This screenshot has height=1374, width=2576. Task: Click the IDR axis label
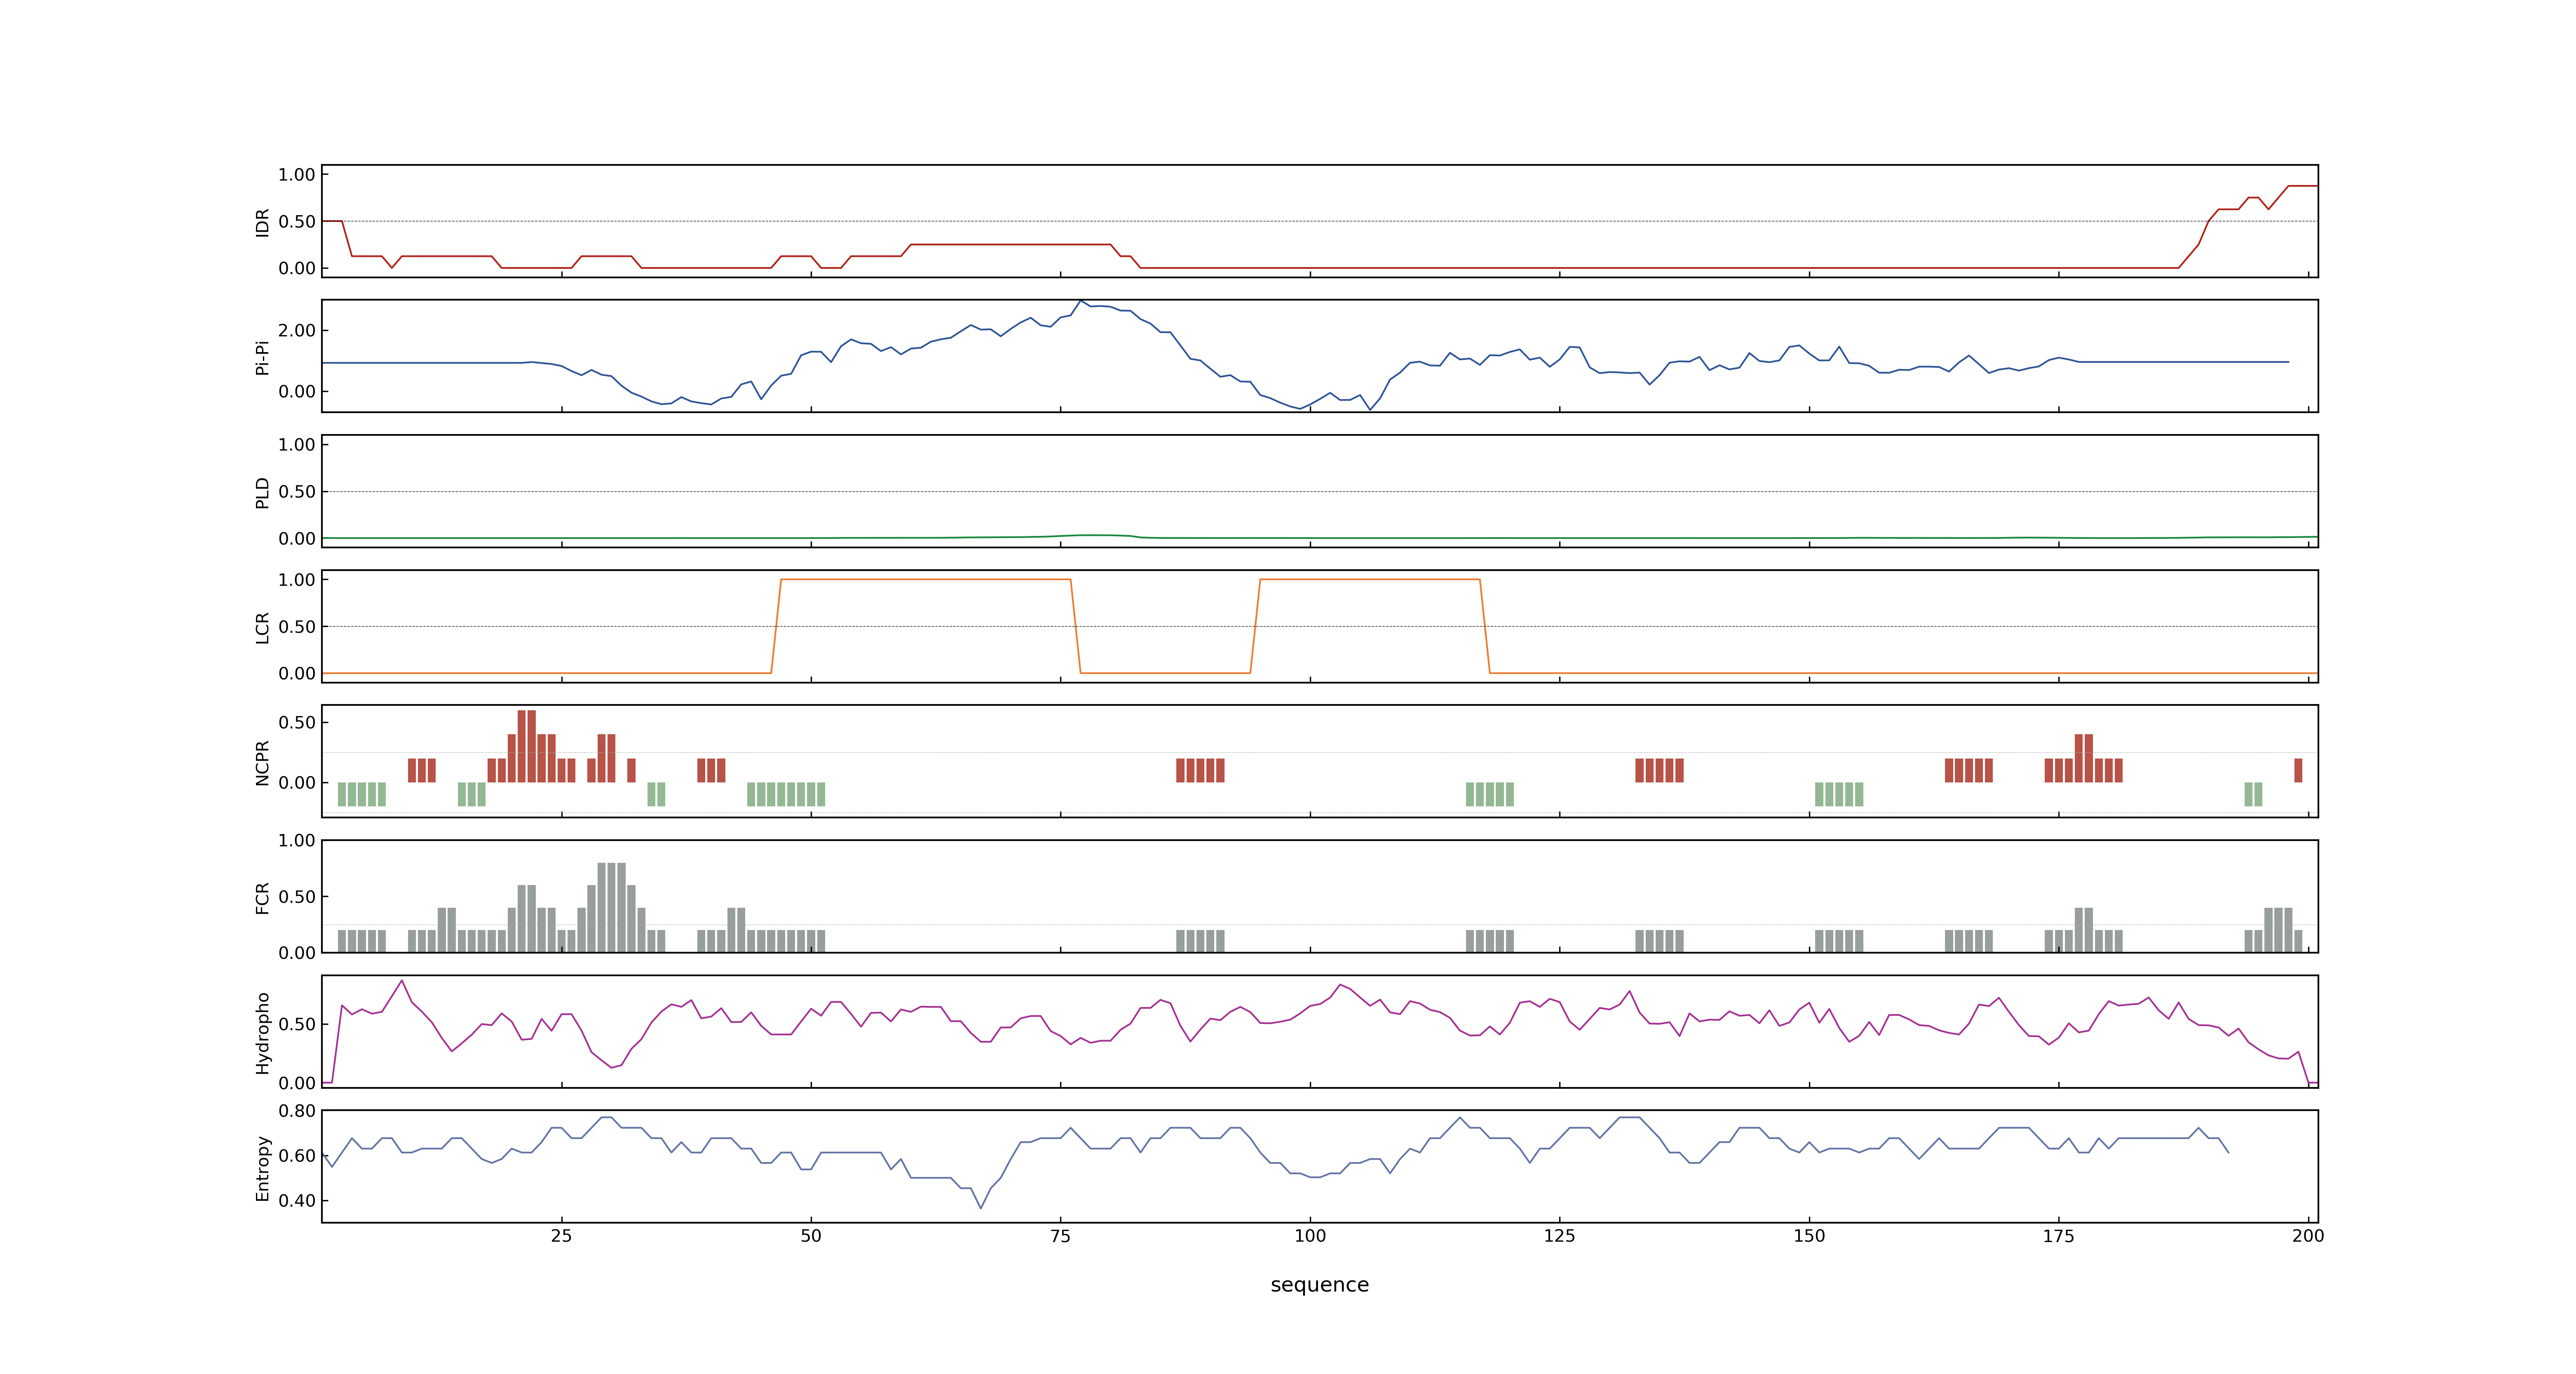click(262, 222)
